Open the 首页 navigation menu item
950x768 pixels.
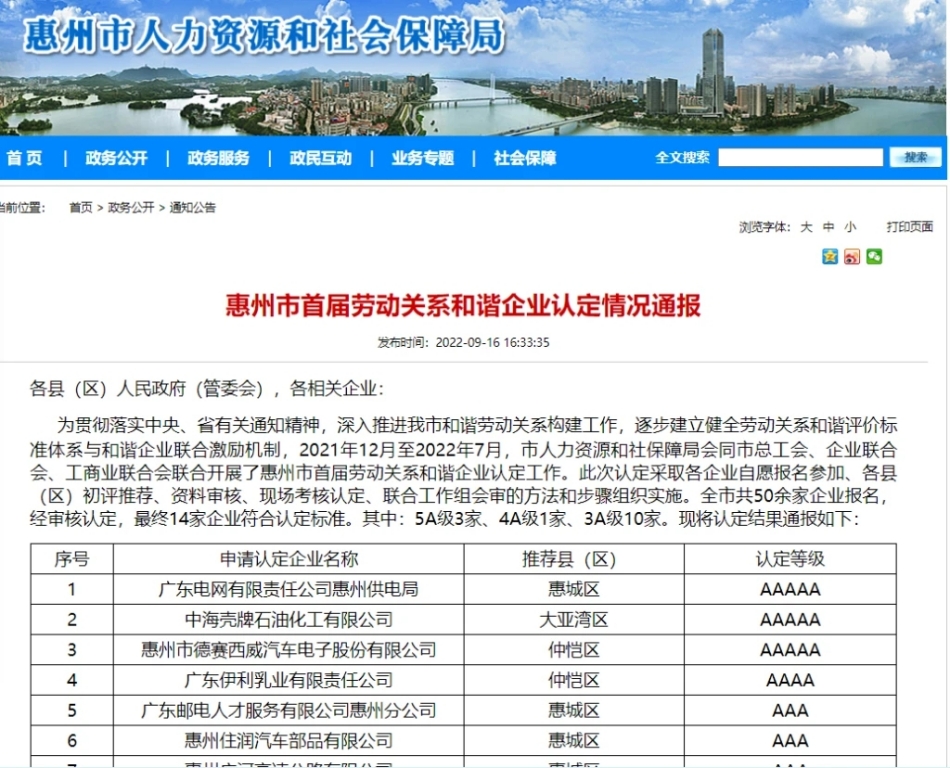[x=24, y=158]
